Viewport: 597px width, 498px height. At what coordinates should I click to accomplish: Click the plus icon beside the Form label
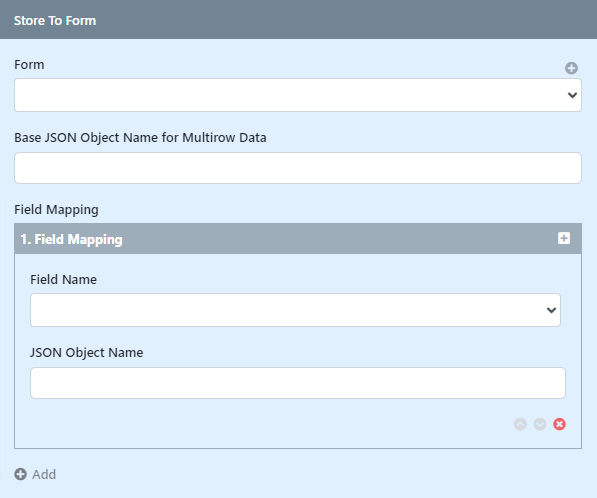[x=571, y=68]
